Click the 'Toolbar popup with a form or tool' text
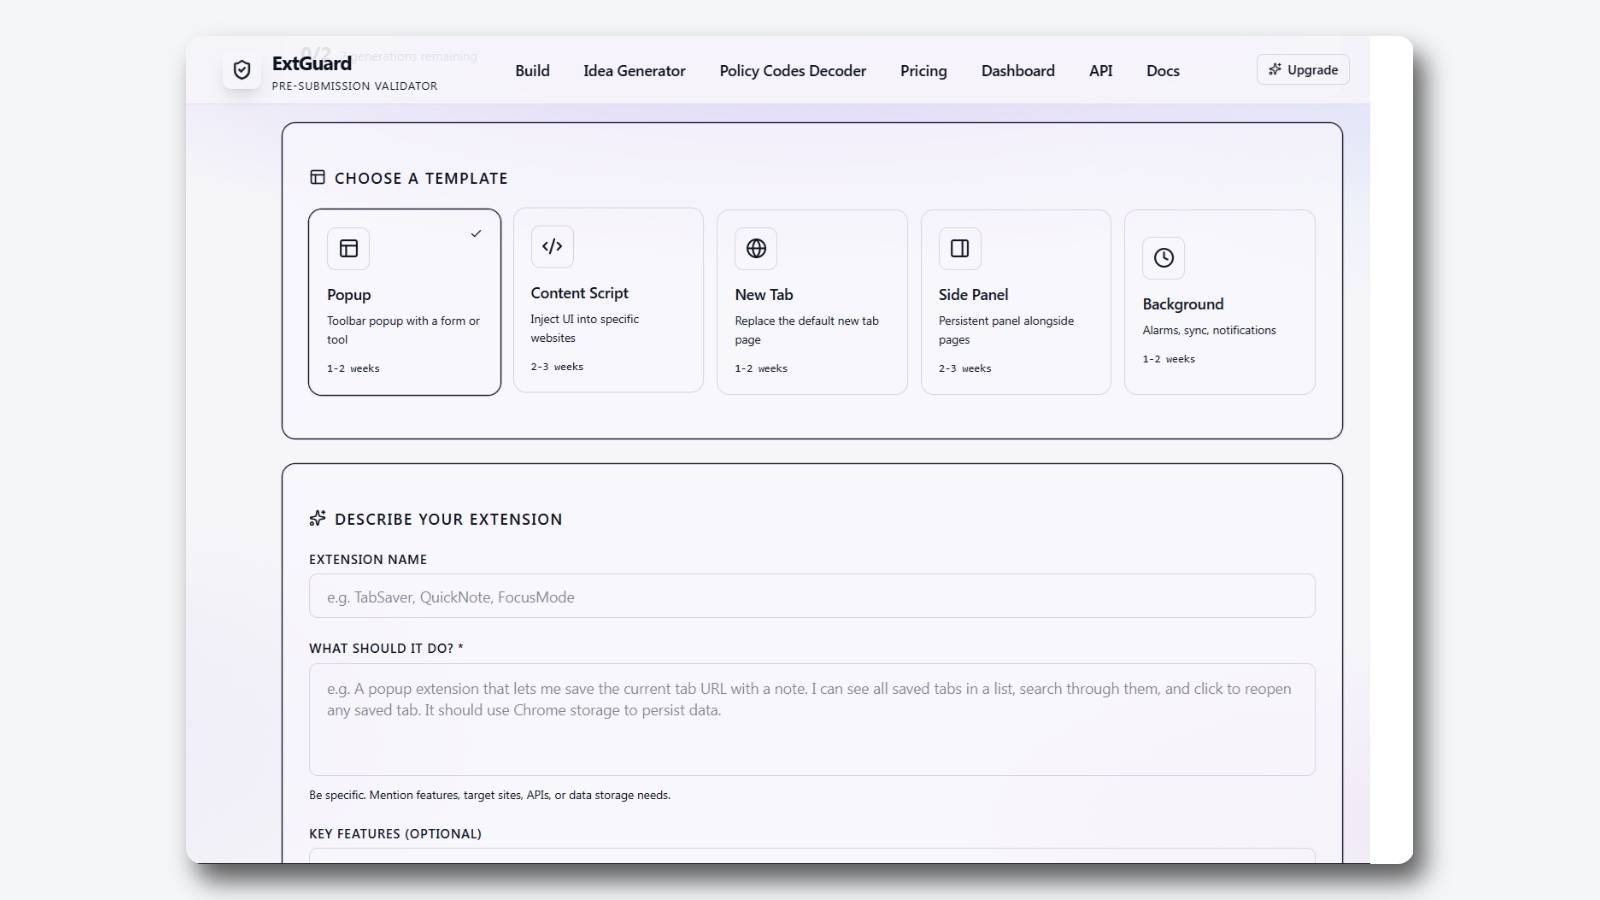This screenshot has width=1600, height=900. [403, 330]
